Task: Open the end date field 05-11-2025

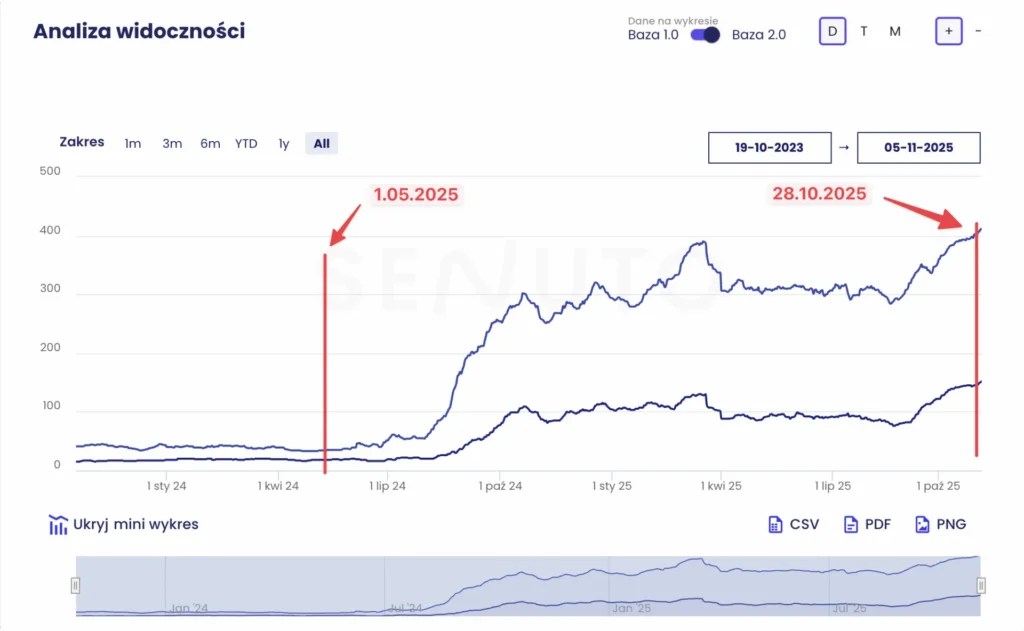Action: pyautogui.click(x=918, y=147)
